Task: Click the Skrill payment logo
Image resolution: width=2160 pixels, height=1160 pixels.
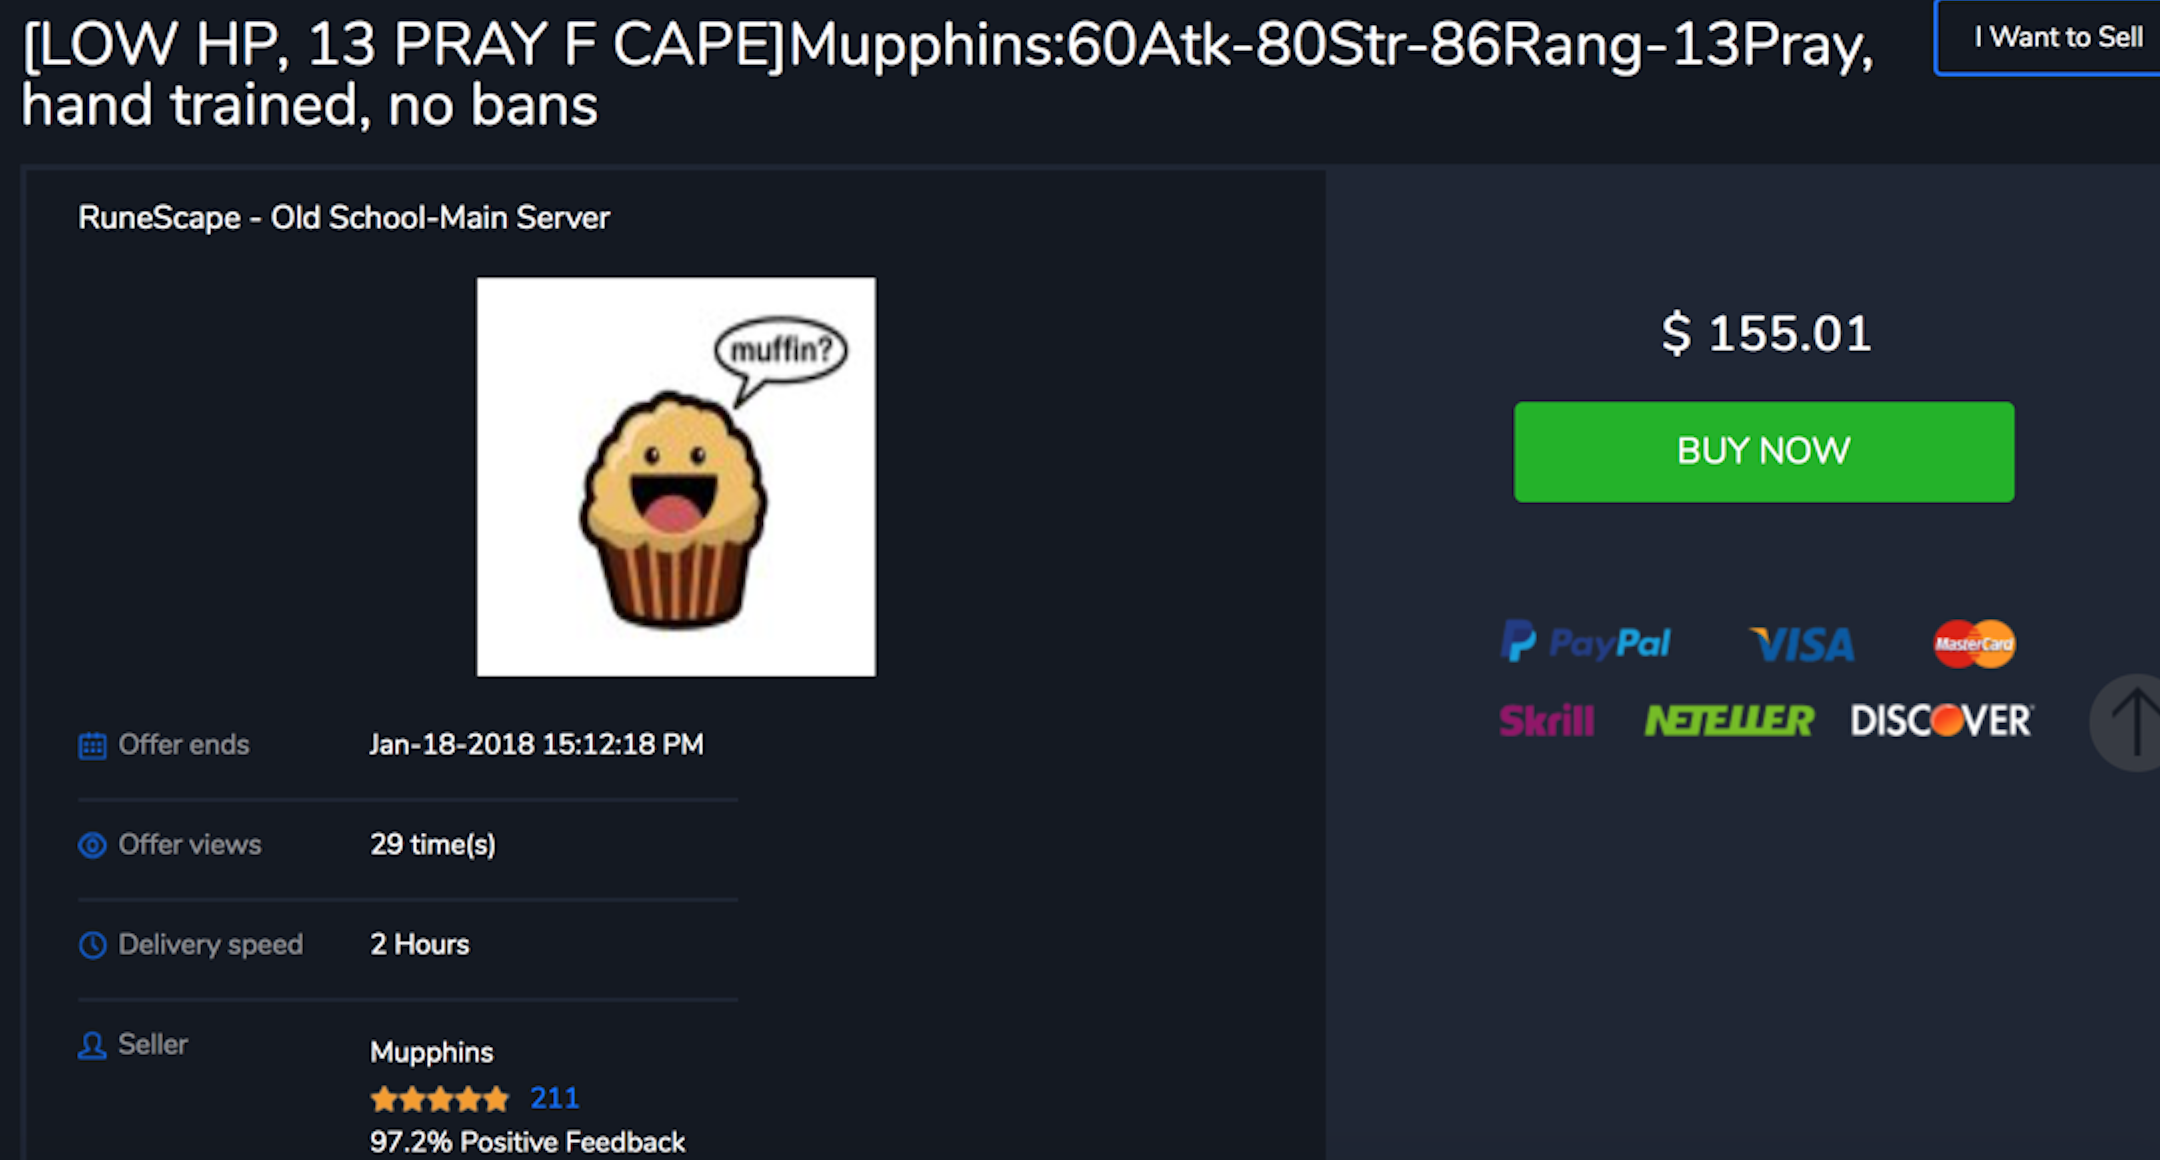Action: click(x=1546, y=720)
